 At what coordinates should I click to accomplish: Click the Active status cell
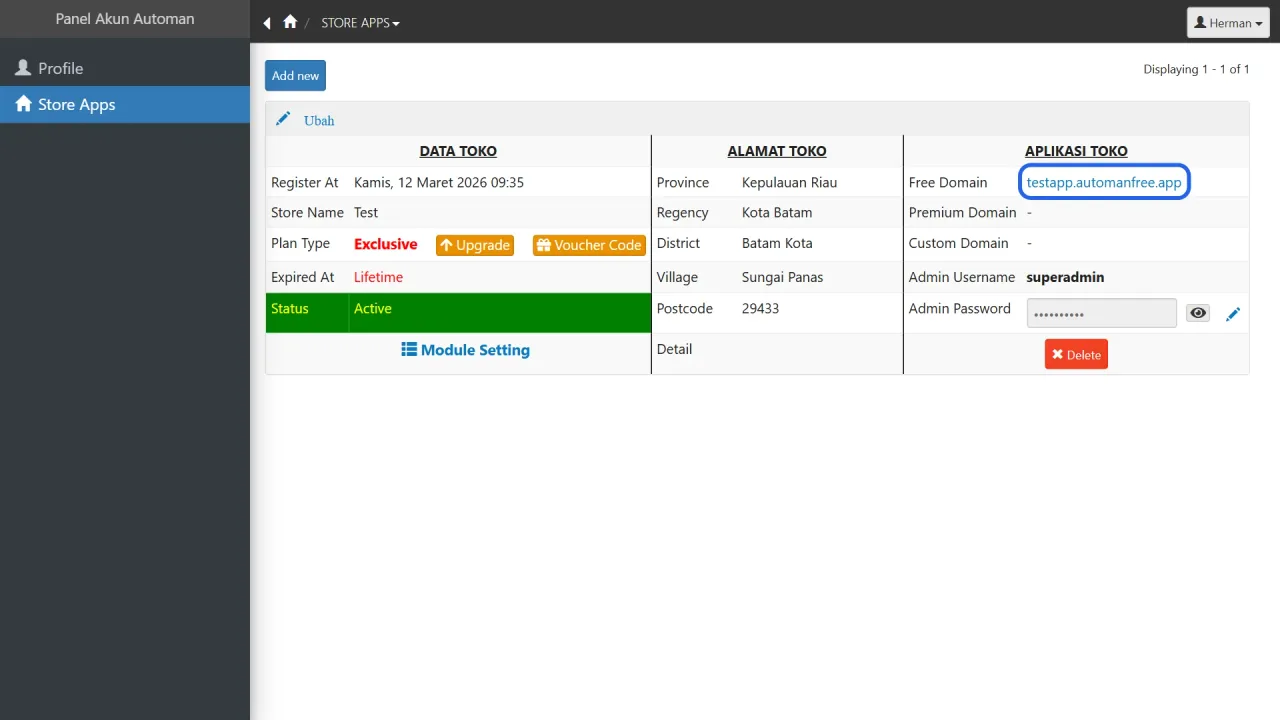[499, 312]
